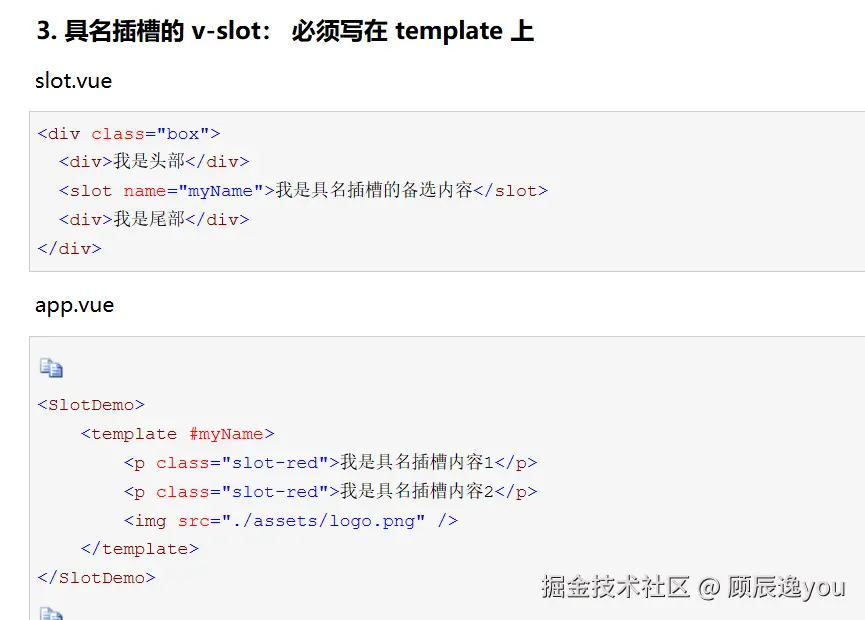Screen dimensions: 865x620
Task: Click the closing </SlotDemo> tag
Action: coord(96,577)
